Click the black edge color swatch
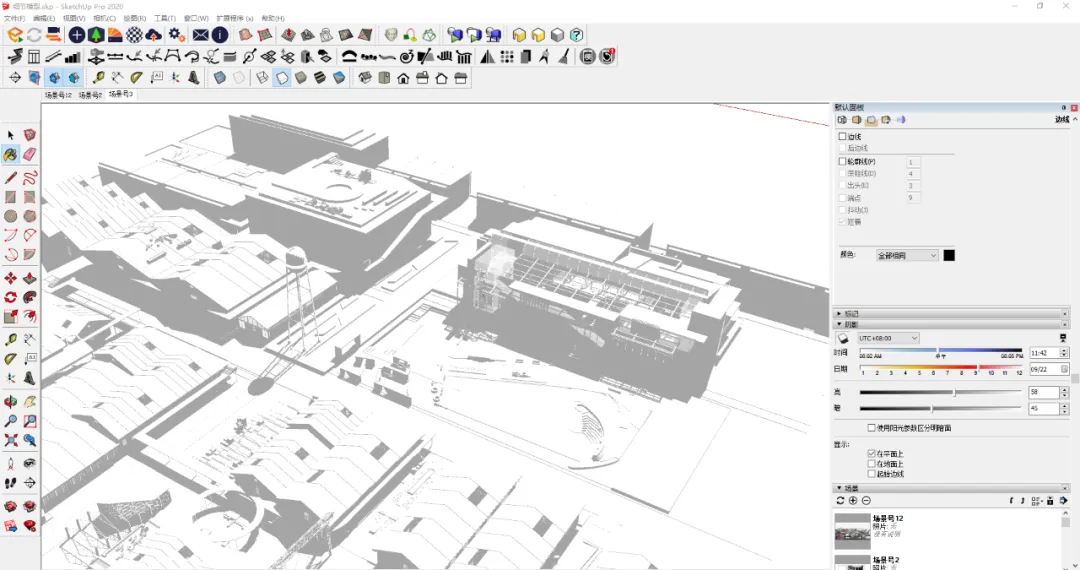The image size is (1080, 570). 949,255
